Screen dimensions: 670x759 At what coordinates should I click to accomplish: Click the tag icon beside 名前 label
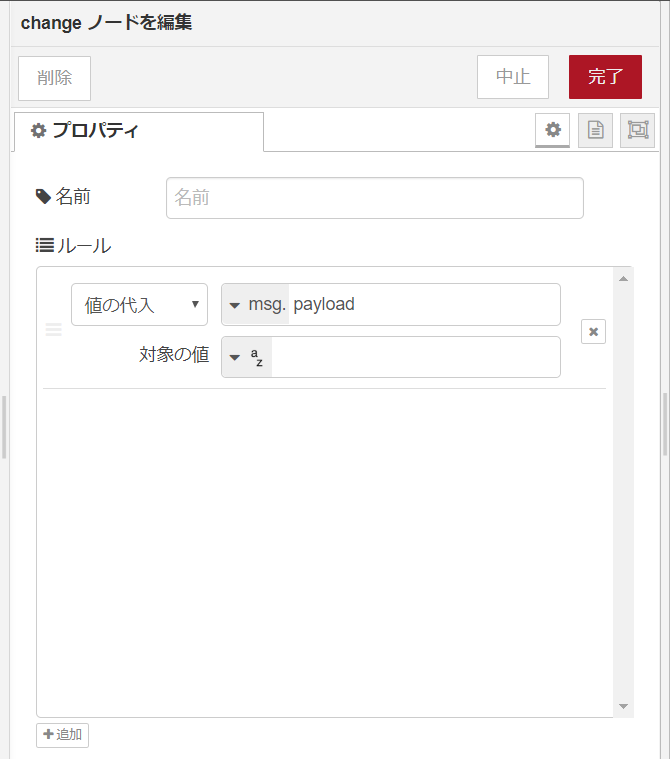44,197
